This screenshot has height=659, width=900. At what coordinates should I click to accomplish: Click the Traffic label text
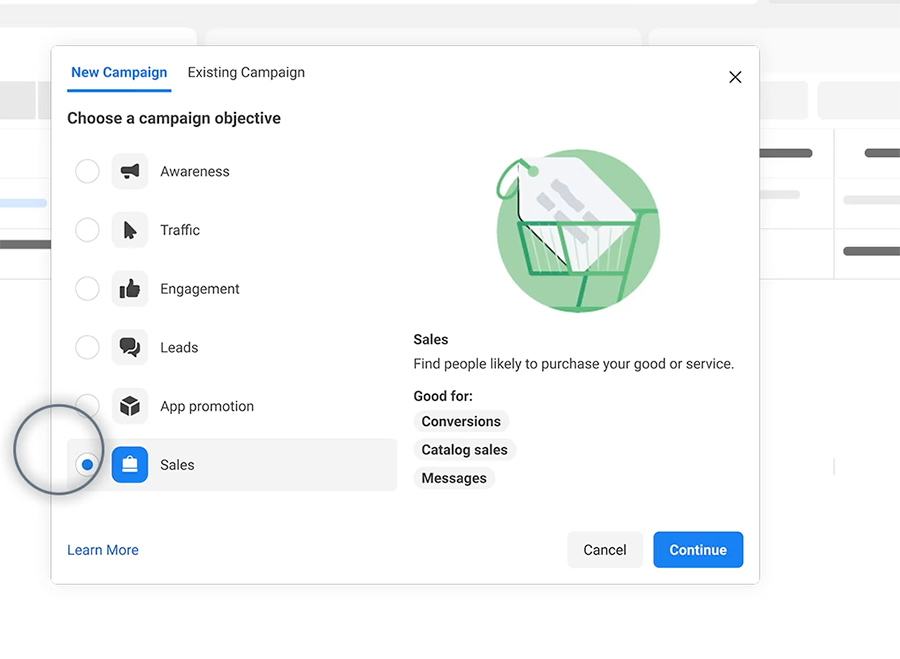point(180,230)
